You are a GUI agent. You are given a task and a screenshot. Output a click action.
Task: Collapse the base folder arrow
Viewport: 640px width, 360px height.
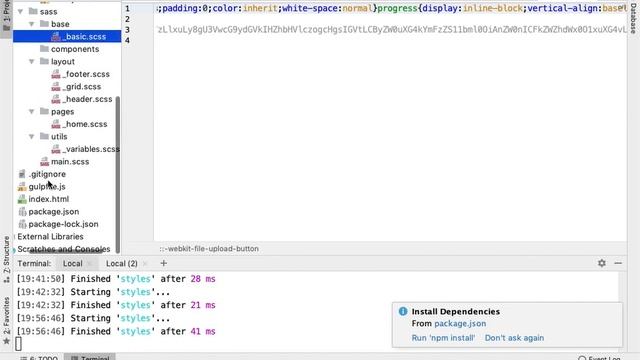(x=31, y=24)
